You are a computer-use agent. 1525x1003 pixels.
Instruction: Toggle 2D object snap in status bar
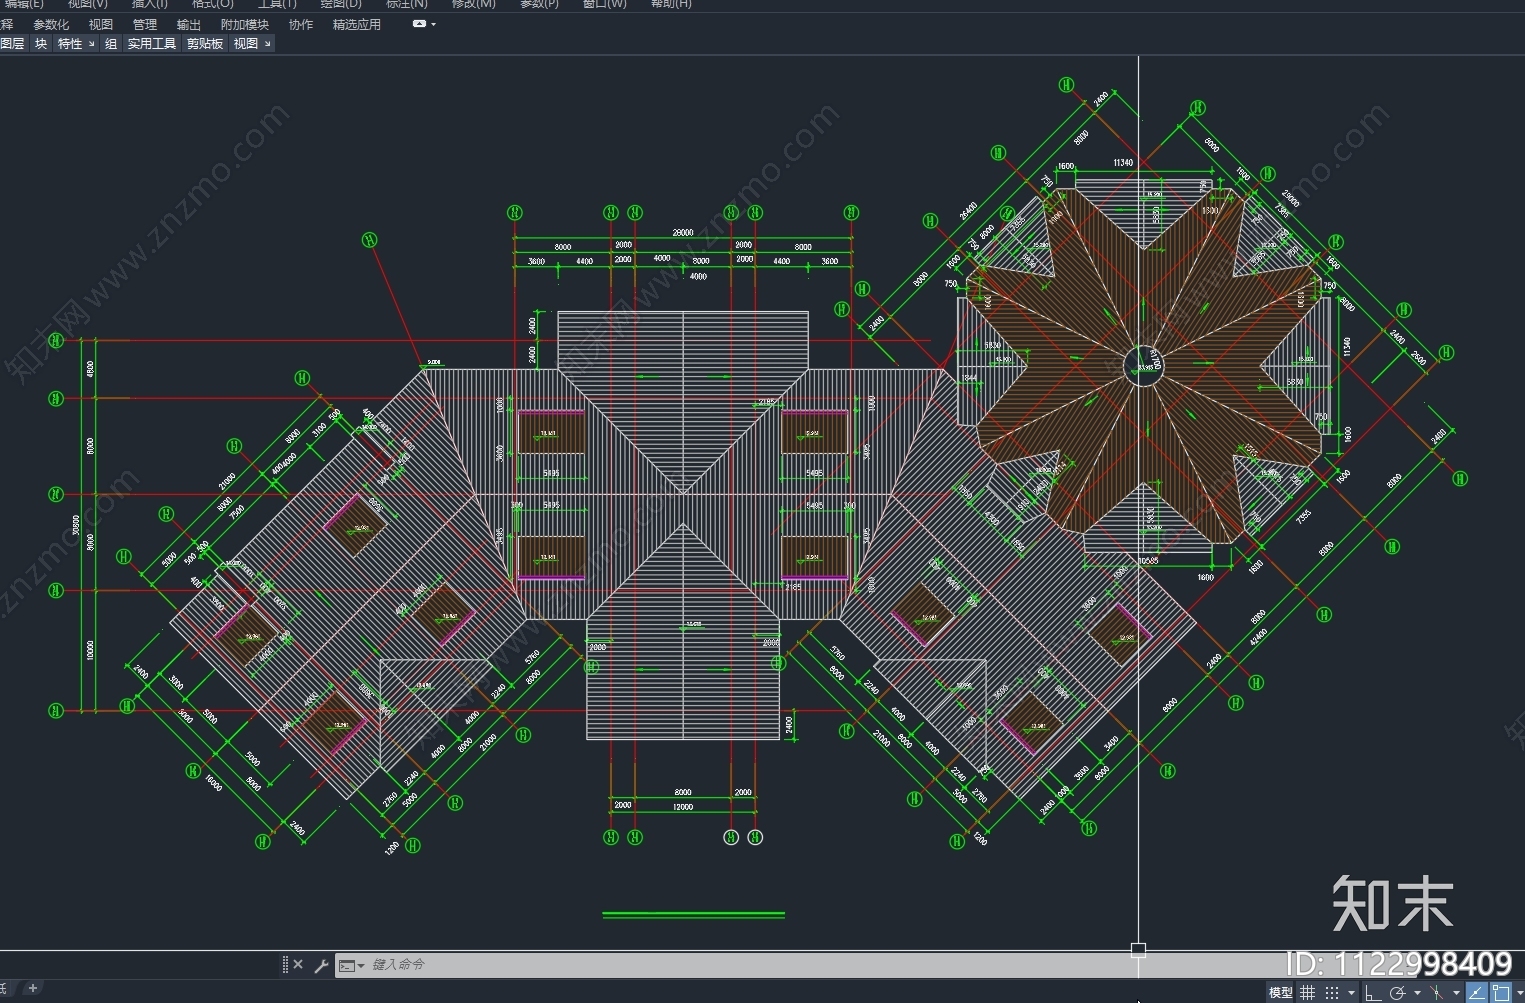tap(1501, 992)
